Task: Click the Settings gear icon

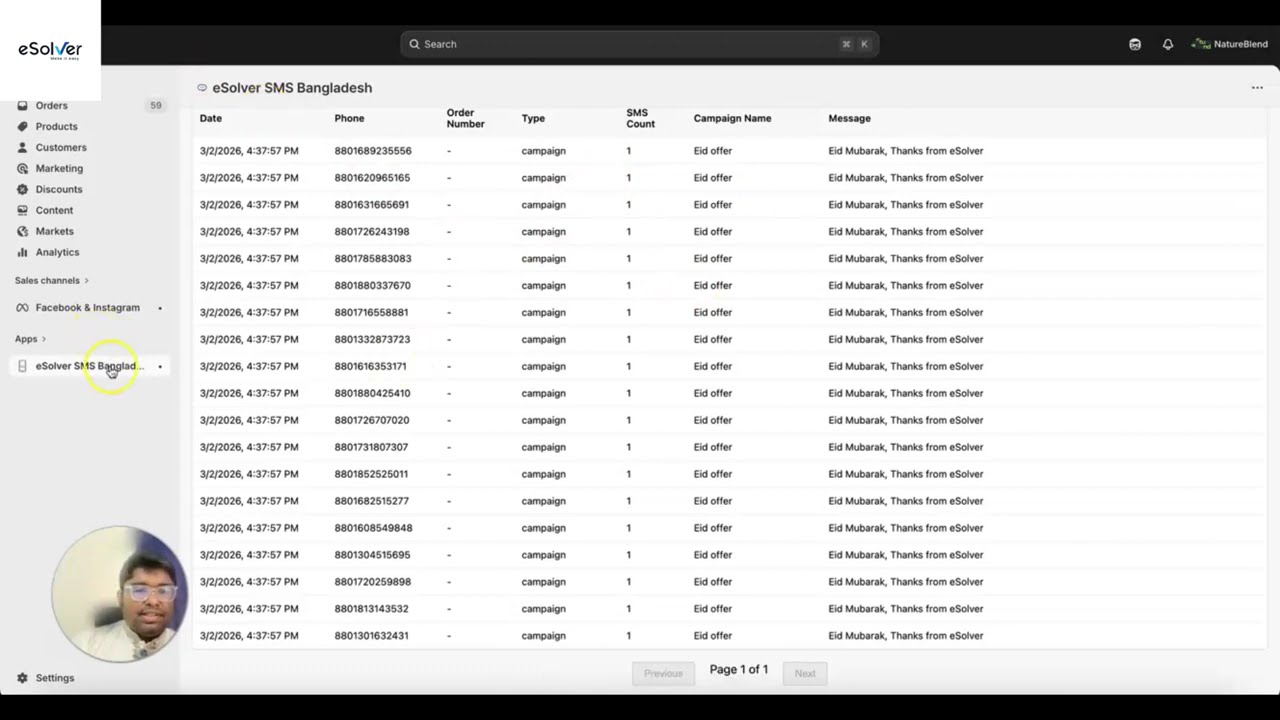Action: (22, 678)
